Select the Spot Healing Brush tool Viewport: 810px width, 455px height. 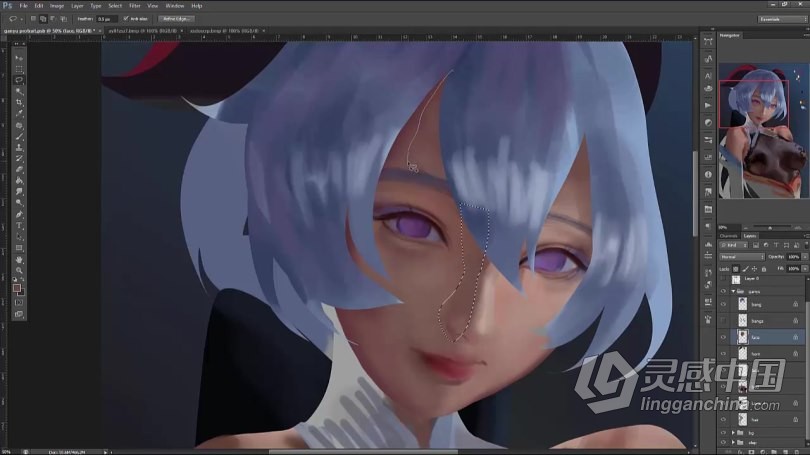tap(19, 125)
